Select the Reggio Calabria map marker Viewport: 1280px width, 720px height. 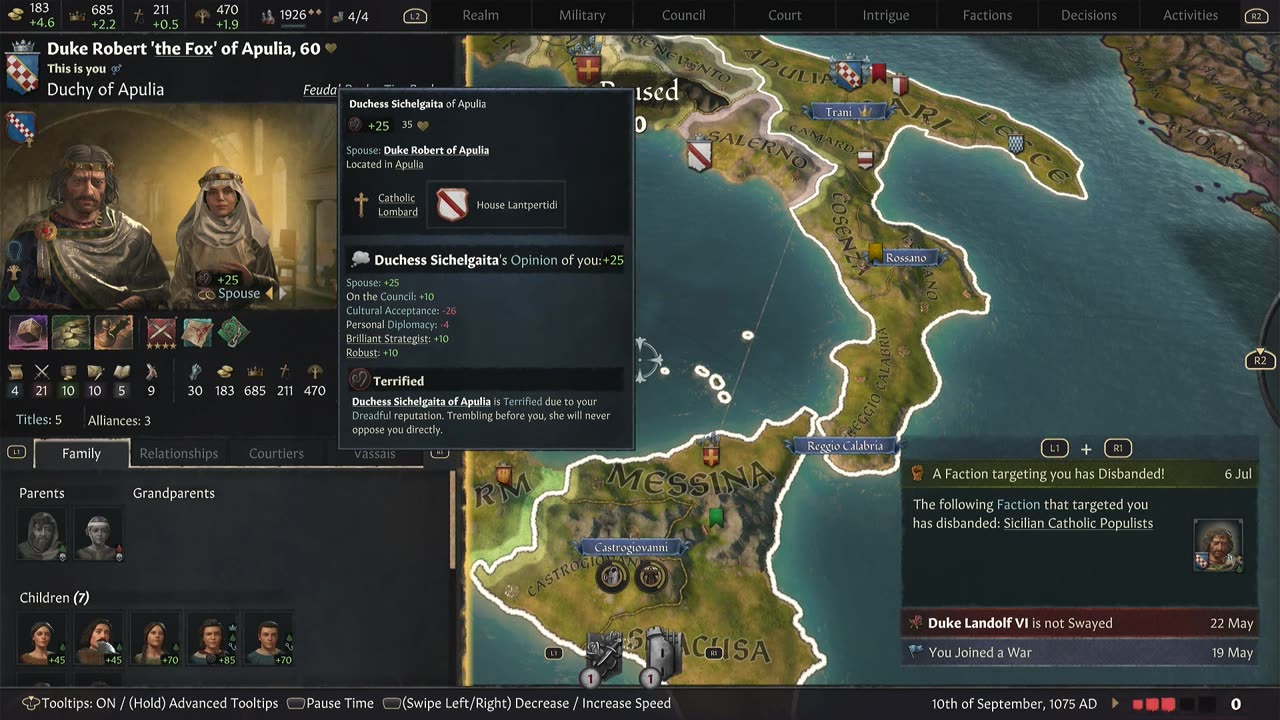click(x=845, y=446)
